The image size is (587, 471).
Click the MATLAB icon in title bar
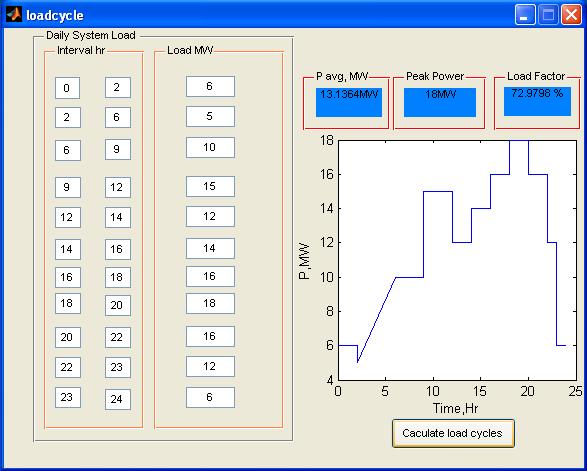(x=14, y=14)
